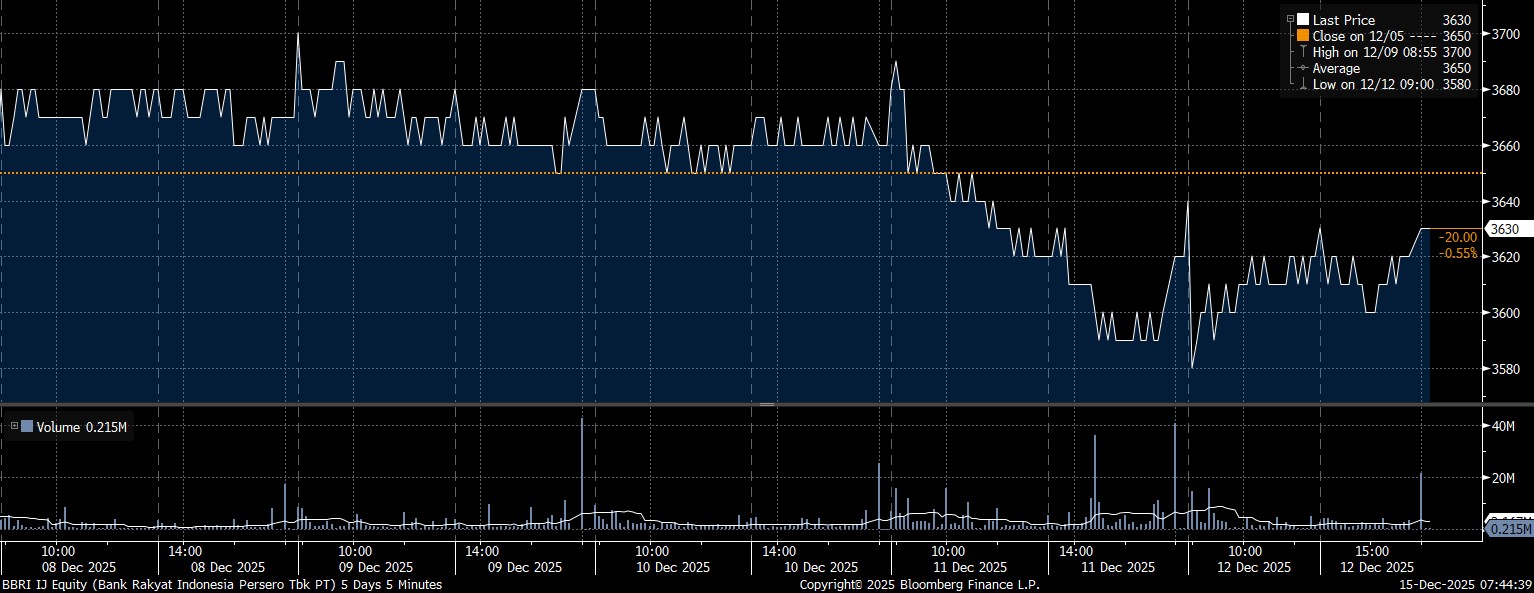Click the orange Close on 12/05 swatch
Screen dimensions: 1534x593
1303,36
